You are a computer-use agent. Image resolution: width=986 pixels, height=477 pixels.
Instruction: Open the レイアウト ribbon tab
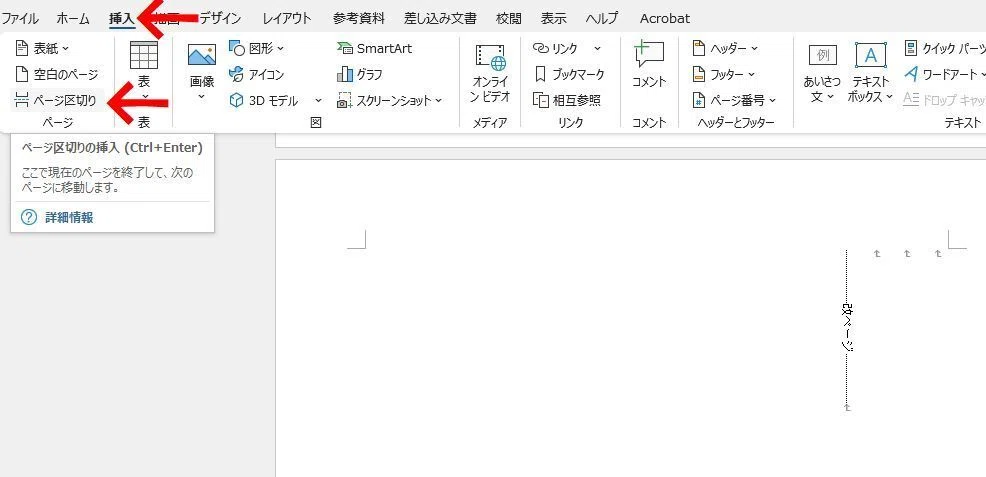coord(287,18)
